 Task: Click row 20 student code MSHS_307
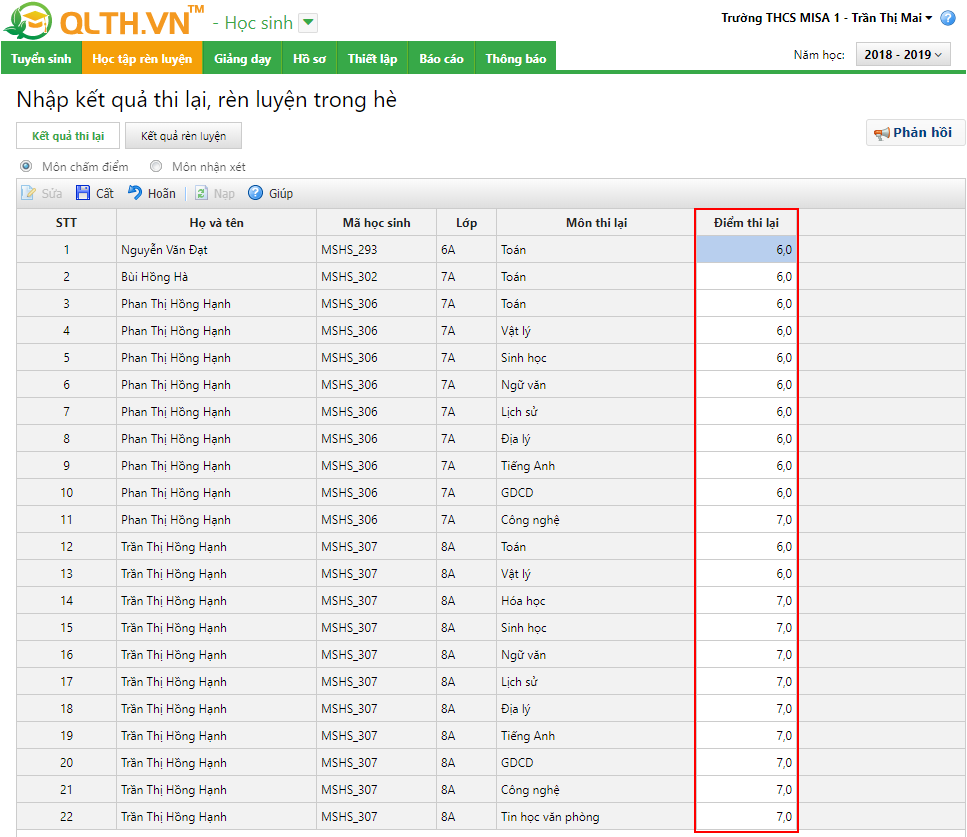(349, 763)
